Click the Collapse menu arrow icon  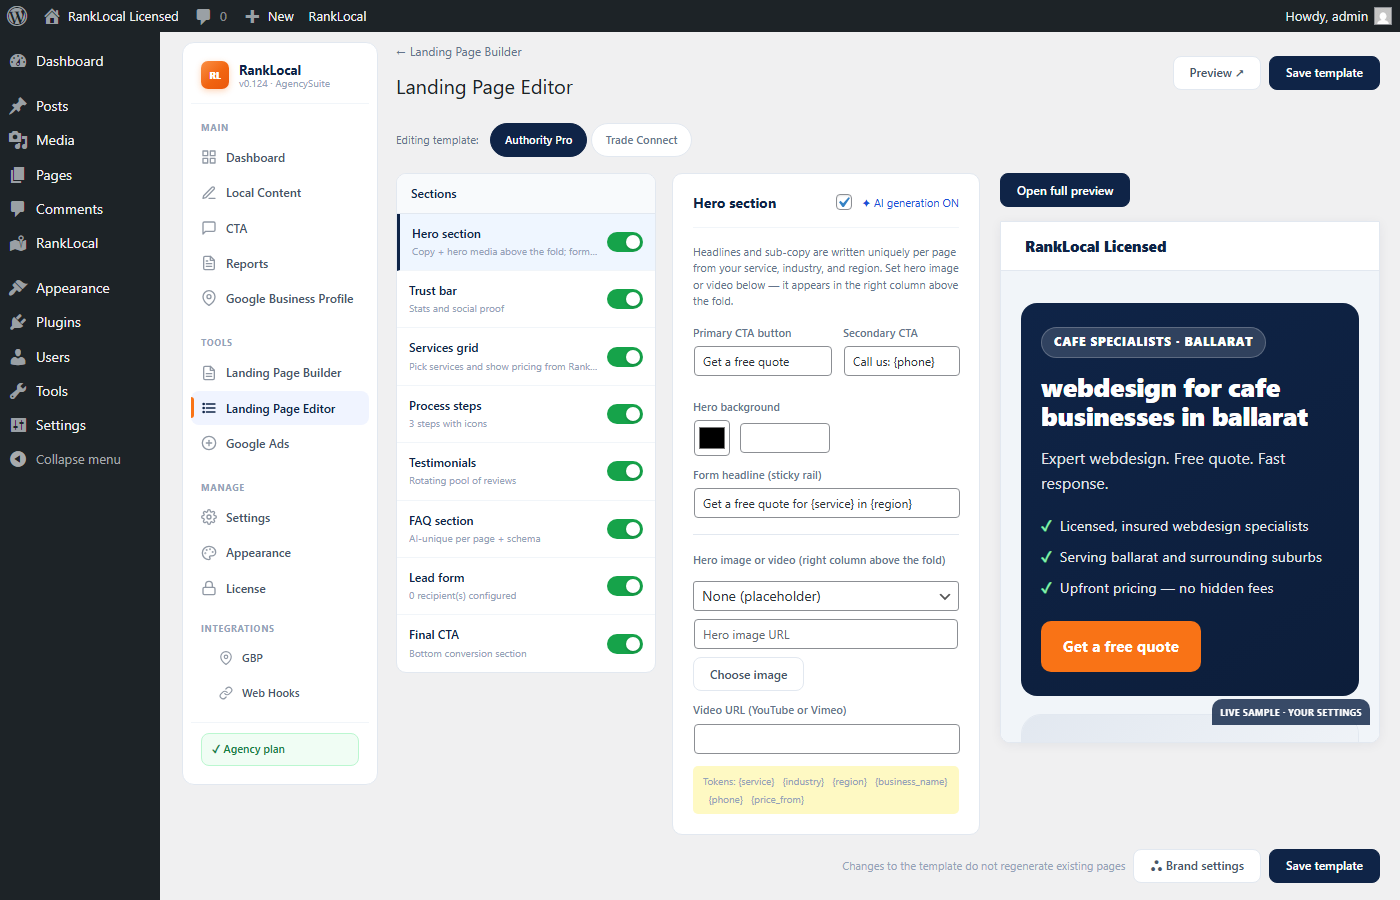[x=18, y=459]
